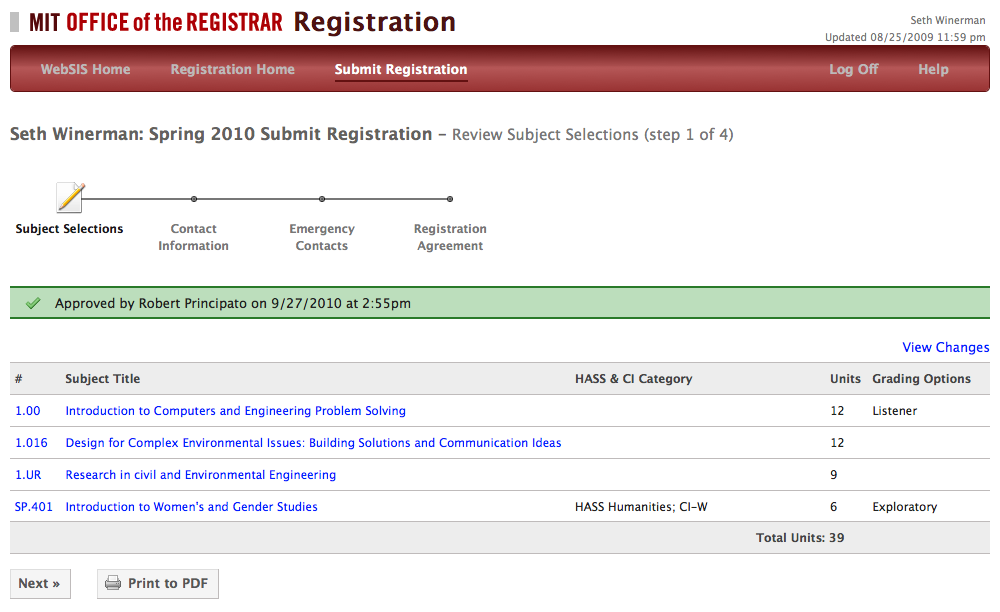Click course number 1.016 link
The height and width of the screenshot is (612, 1000).
pos(31,443)
